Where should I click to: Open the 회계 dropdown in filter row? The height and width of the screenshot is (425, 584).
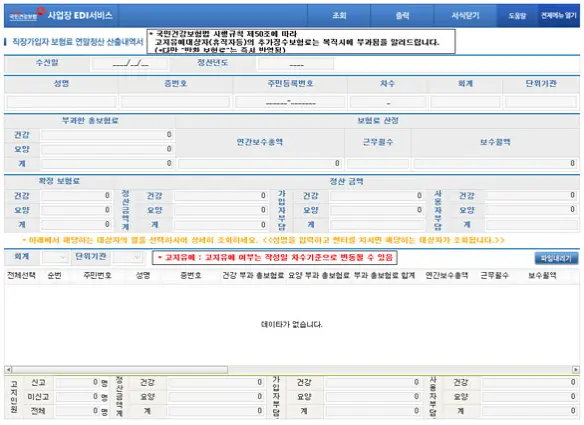[x=54, y=257]
